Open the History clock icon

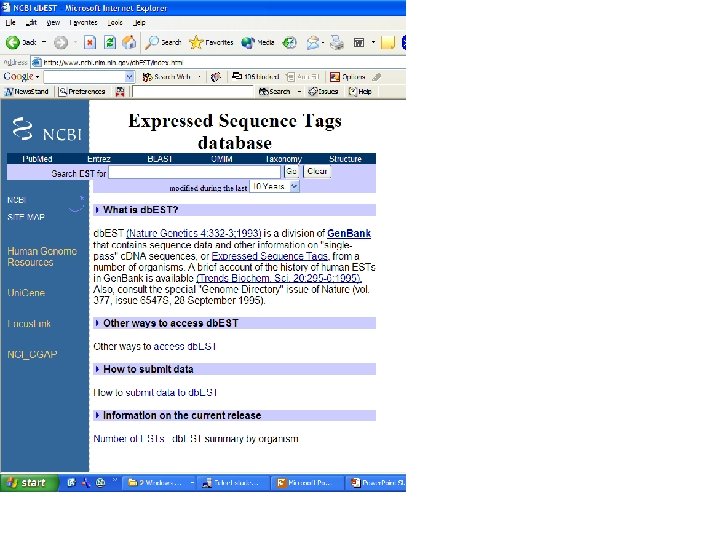(289, 43)
